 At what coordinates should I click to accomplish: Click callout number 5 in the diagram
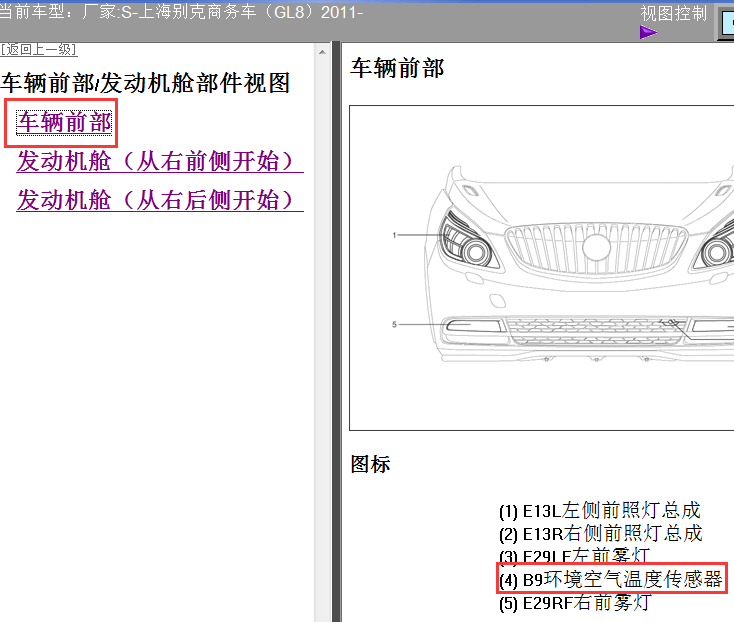[394, 324]
